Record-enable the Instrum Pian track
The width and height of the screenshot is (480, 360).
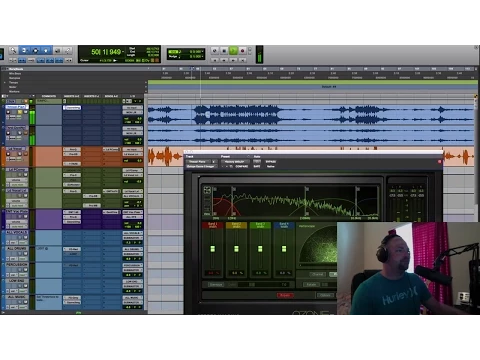tap(8, 112)
